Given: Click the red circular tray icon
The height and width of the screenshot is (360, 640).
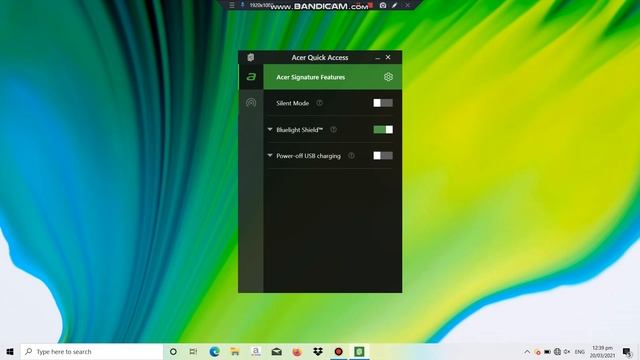Looking at the screenshot, I should coord(538,352).
